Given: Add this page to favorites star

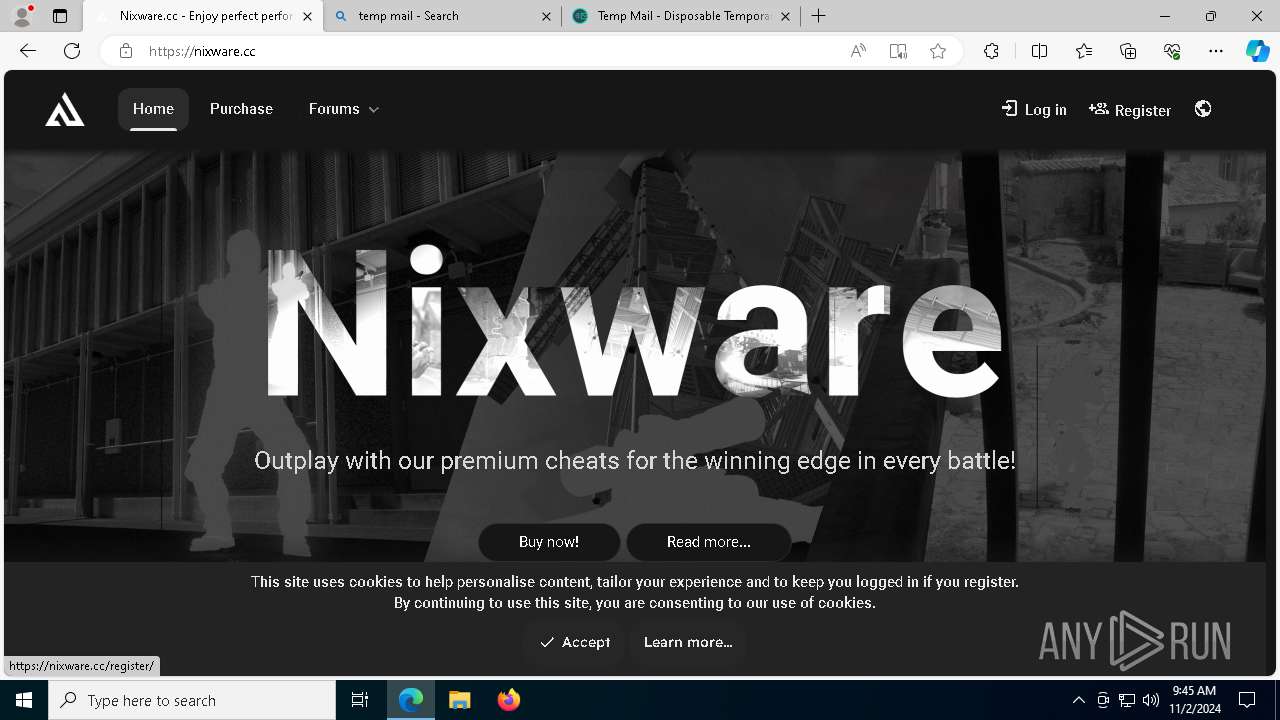Looking at the screenshot, I should coord(938,51).
